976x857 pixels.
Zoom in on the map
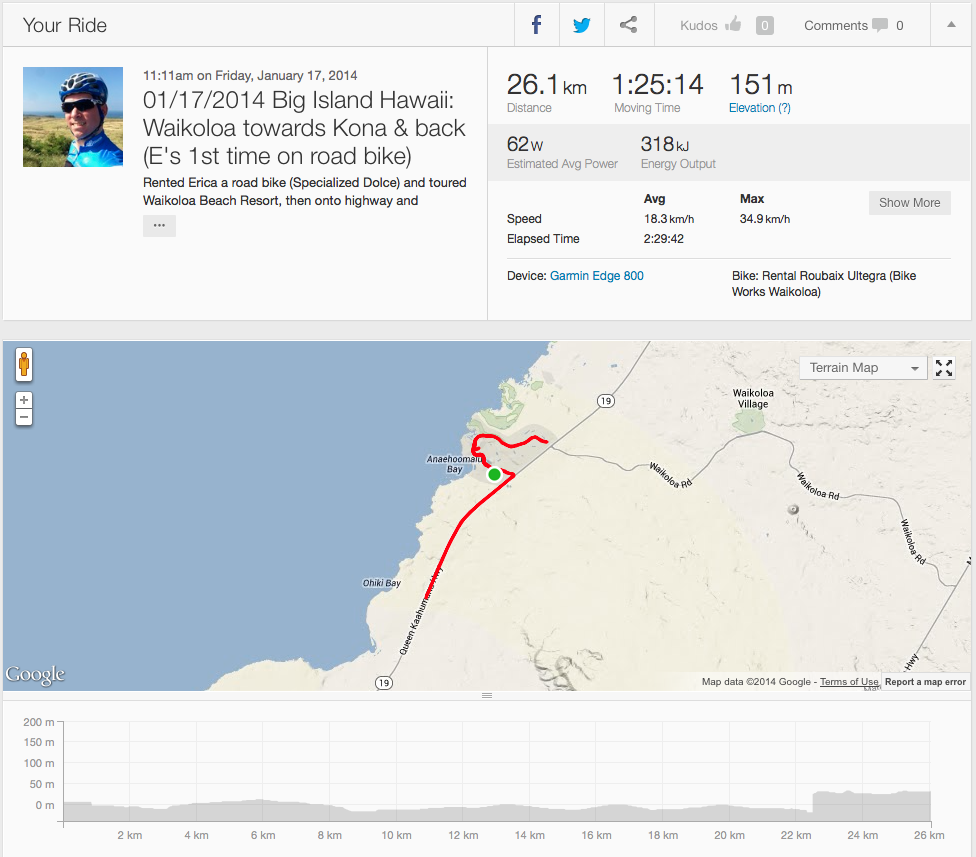click(24, 400)
